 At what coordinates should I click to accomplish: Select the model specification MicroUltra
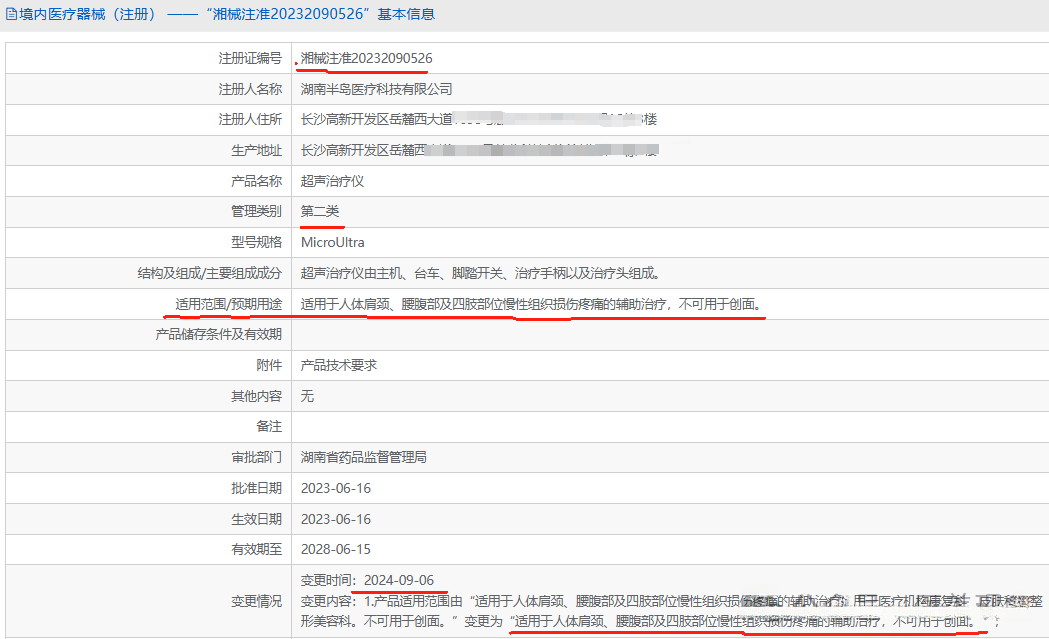(x=333, y=242)
